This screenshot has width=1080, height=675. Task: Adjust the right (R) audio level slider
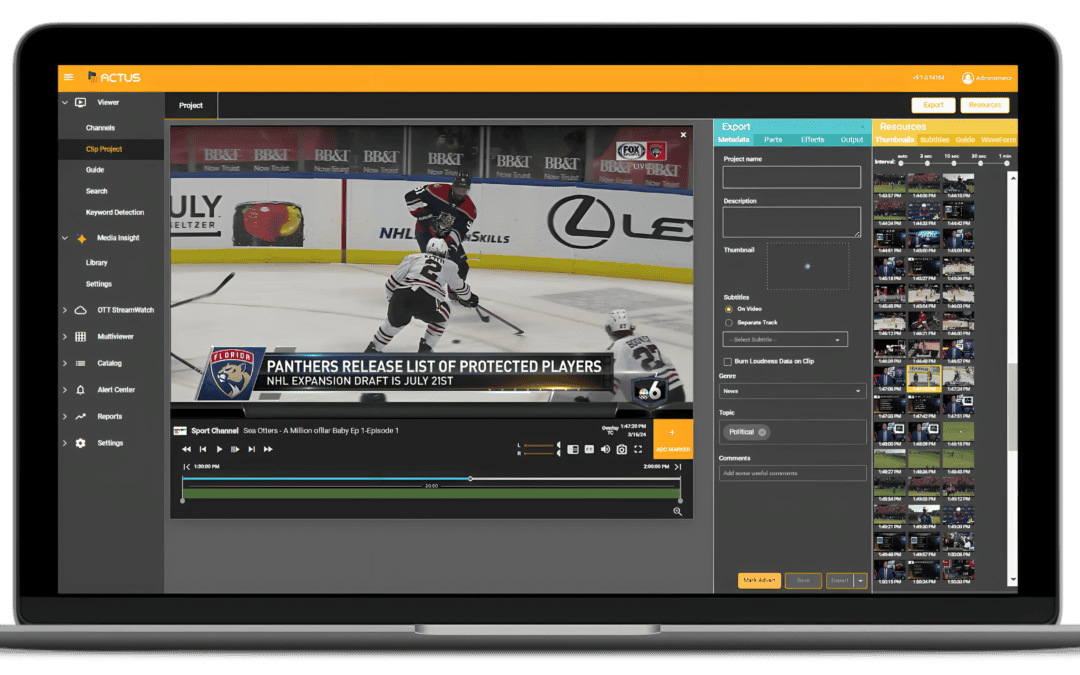(541, 453)
